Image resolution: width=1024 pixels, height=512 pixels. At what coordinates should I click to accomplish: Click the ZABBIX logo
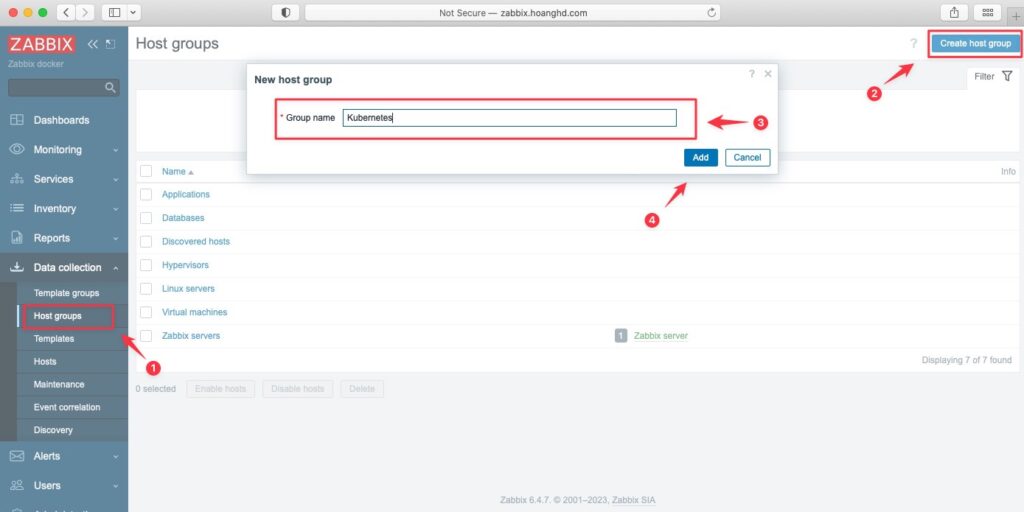[x=41, y=44]
